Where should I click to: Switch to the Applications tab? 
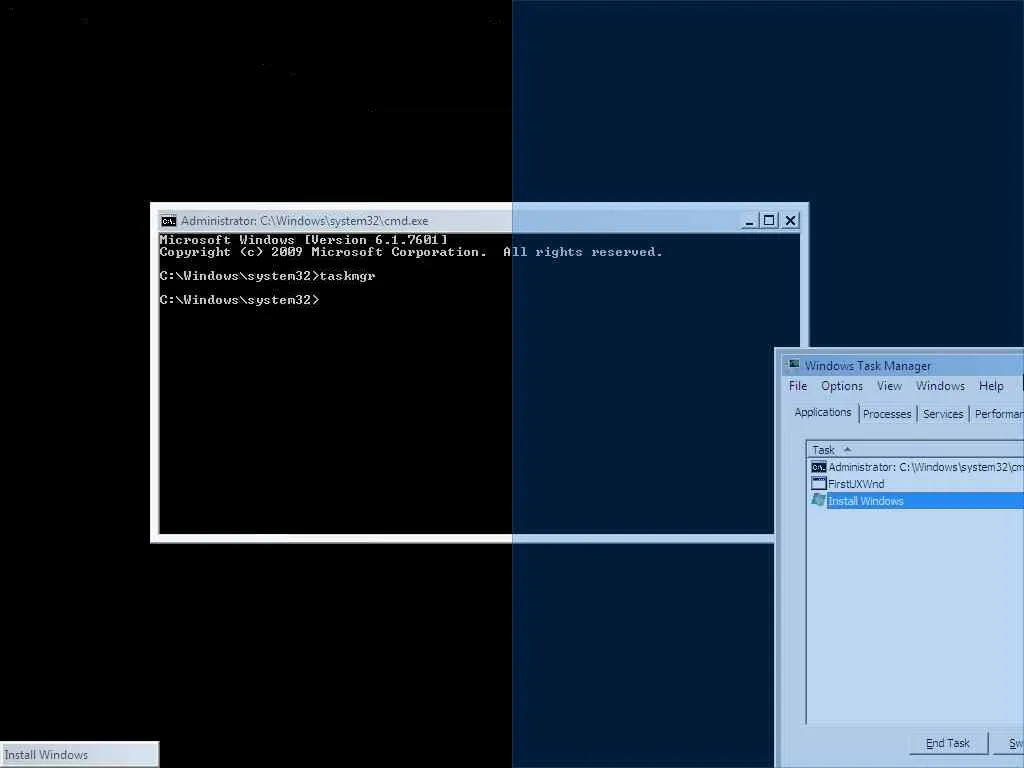tap(823, 413)
